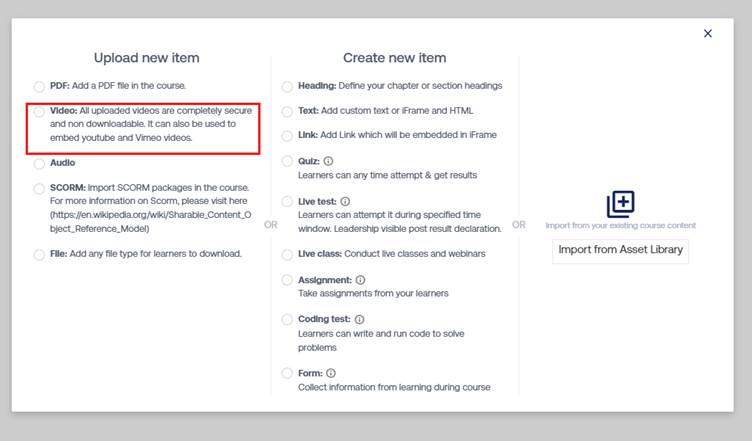752x441 pixels.
Task: Choose the Video upload radio button
Action: point(39,111)
